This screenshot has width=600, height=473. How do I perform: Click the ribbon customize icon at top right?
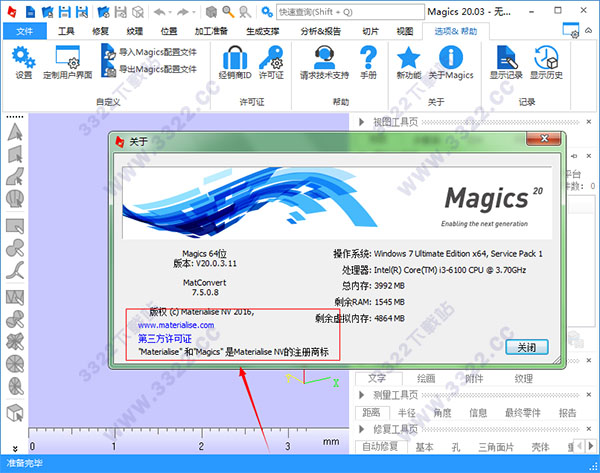point(571,30)
